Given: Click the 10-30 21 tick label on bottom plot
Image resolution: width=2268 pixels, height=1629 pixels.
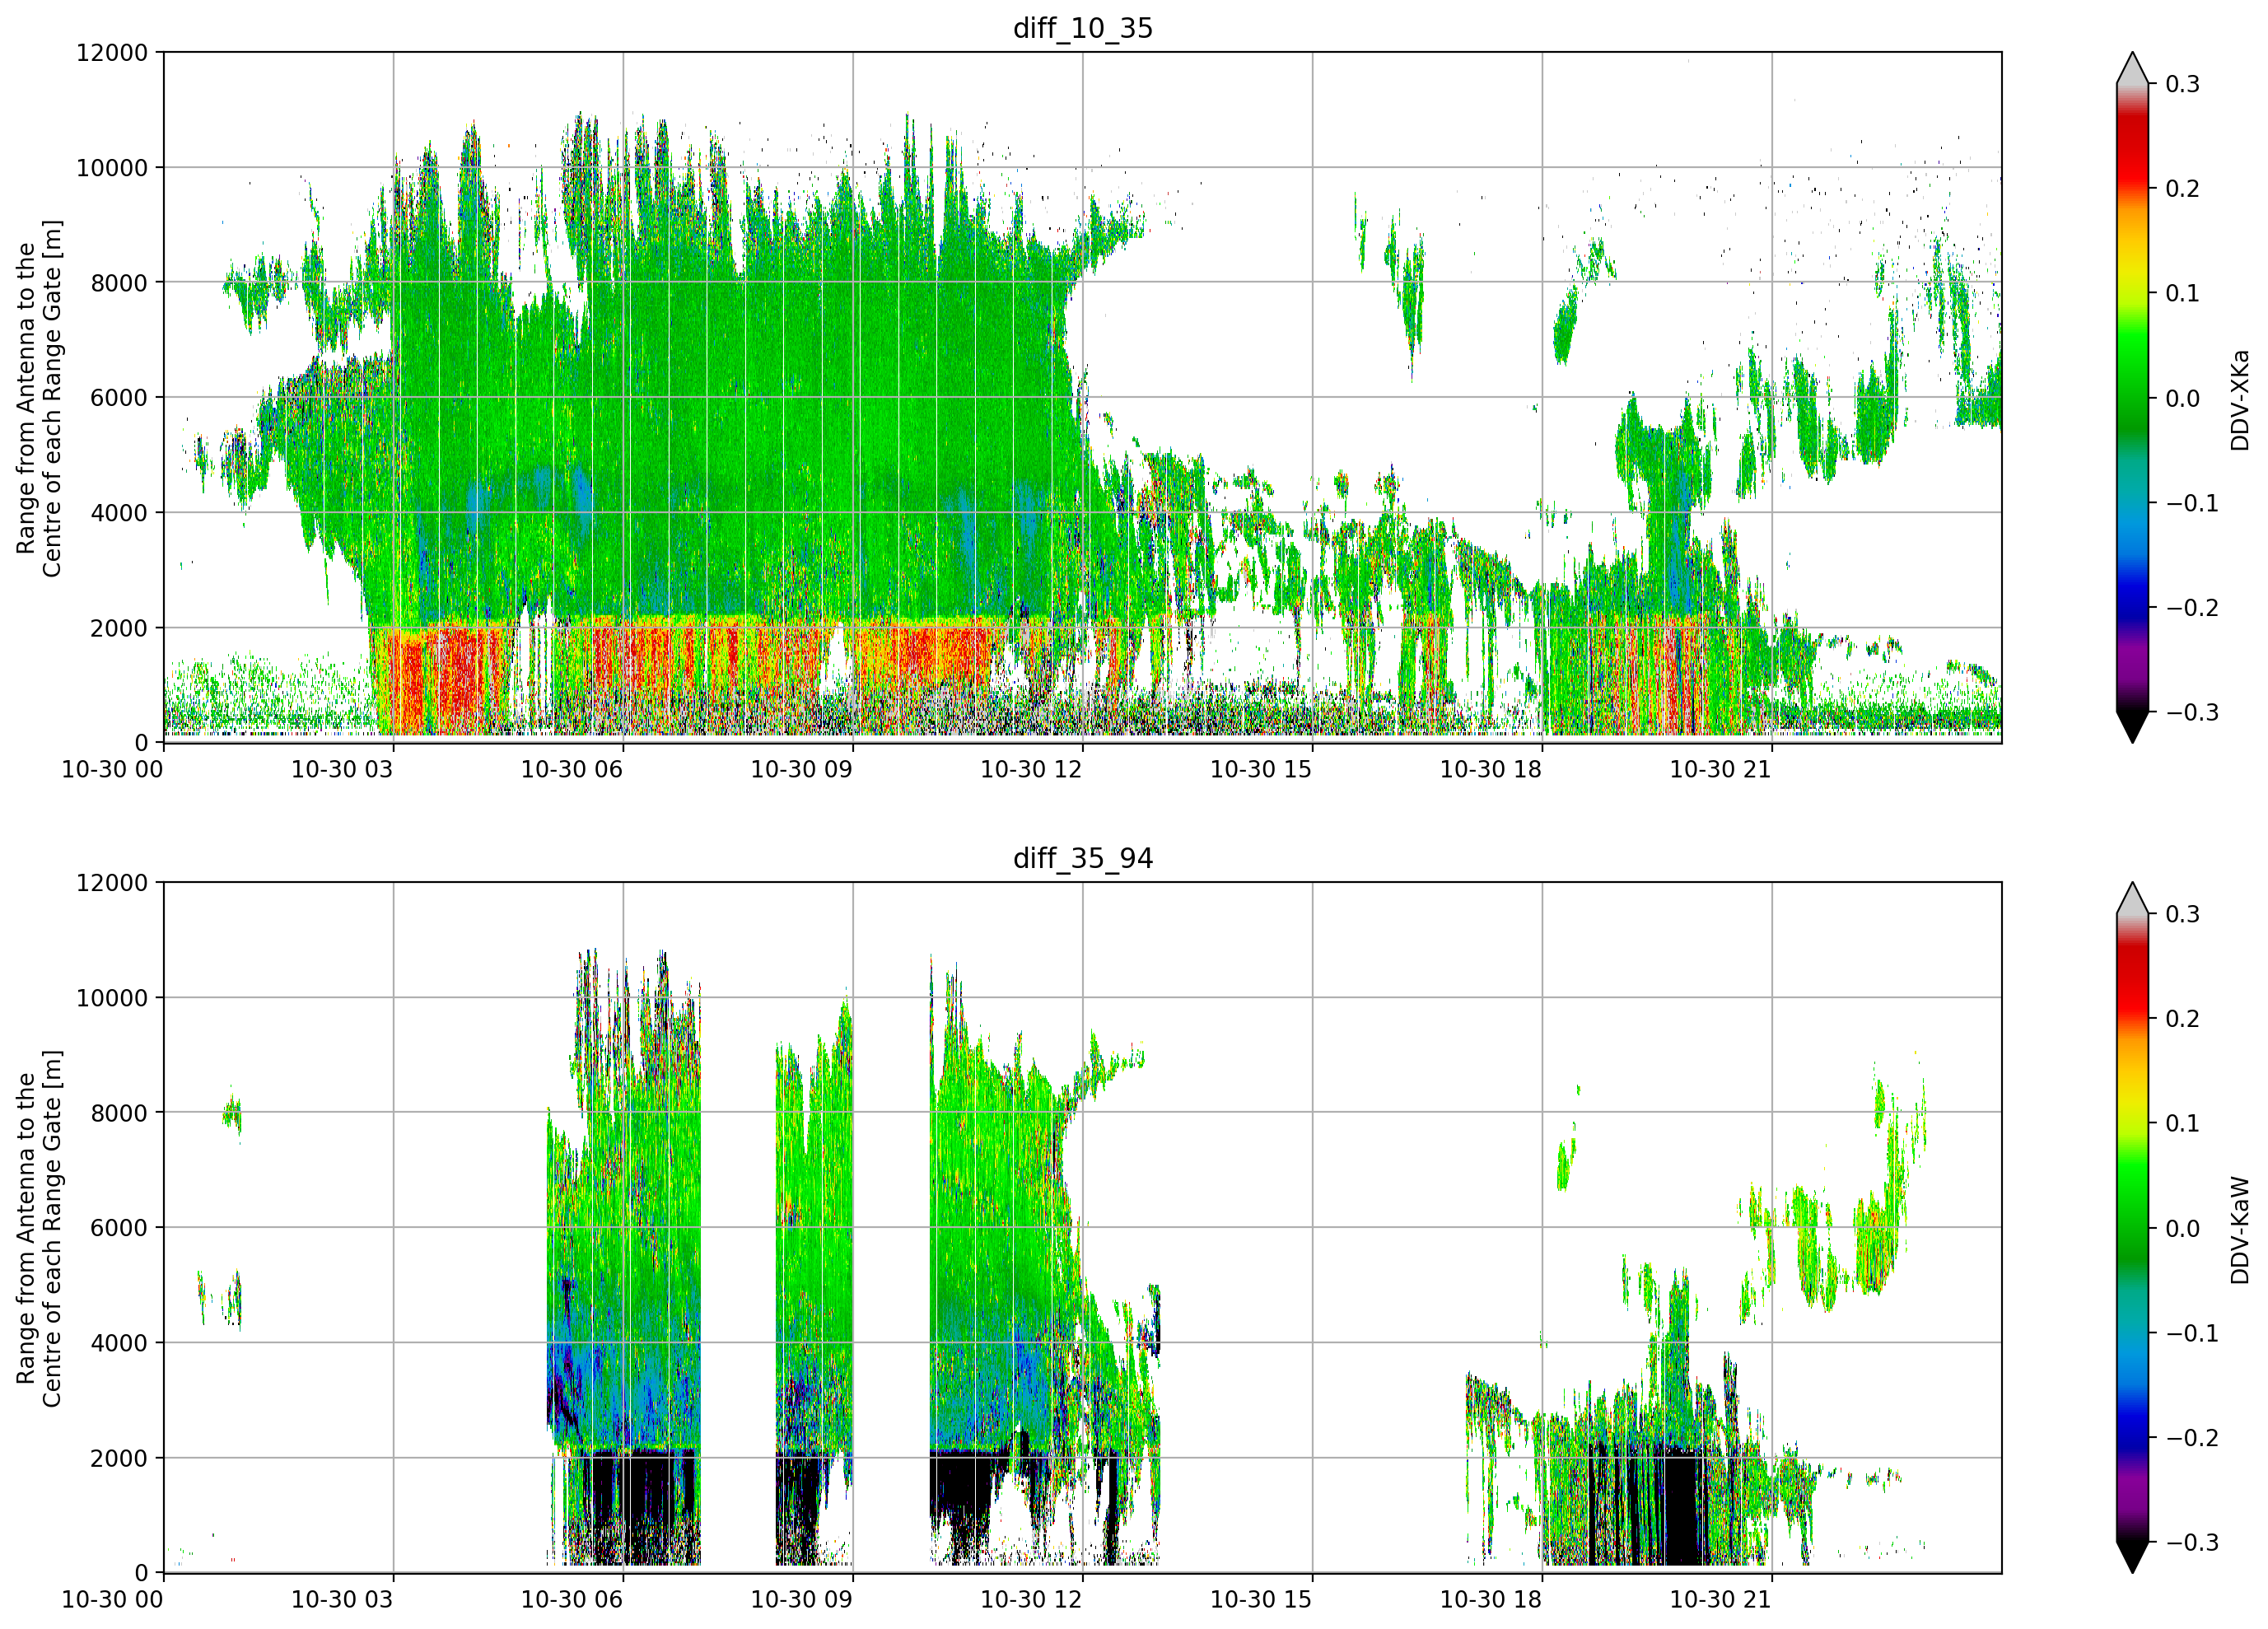Looking at the screenshot, I should pos(1721,1599).
